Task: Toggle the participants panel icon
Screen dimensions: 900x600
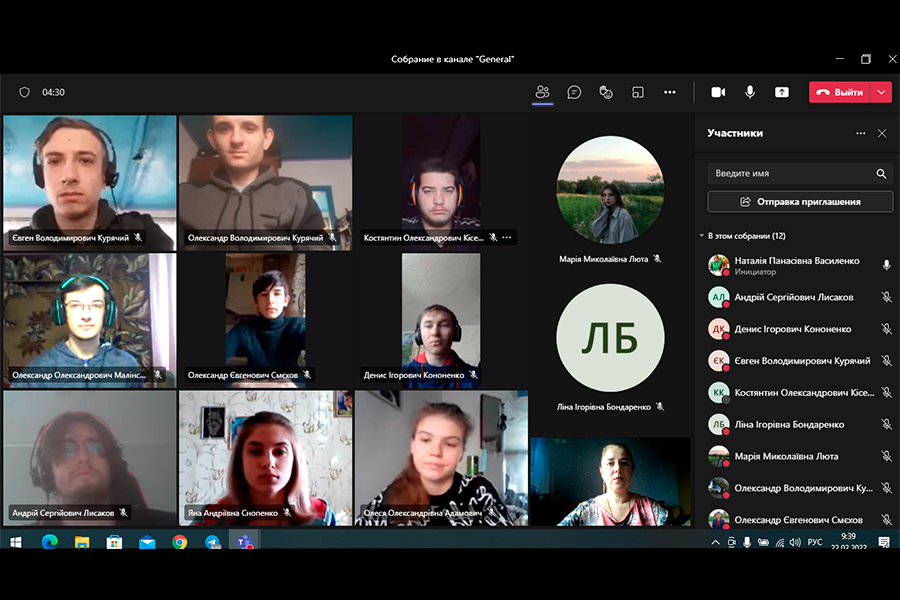Action: pos(542,92)
